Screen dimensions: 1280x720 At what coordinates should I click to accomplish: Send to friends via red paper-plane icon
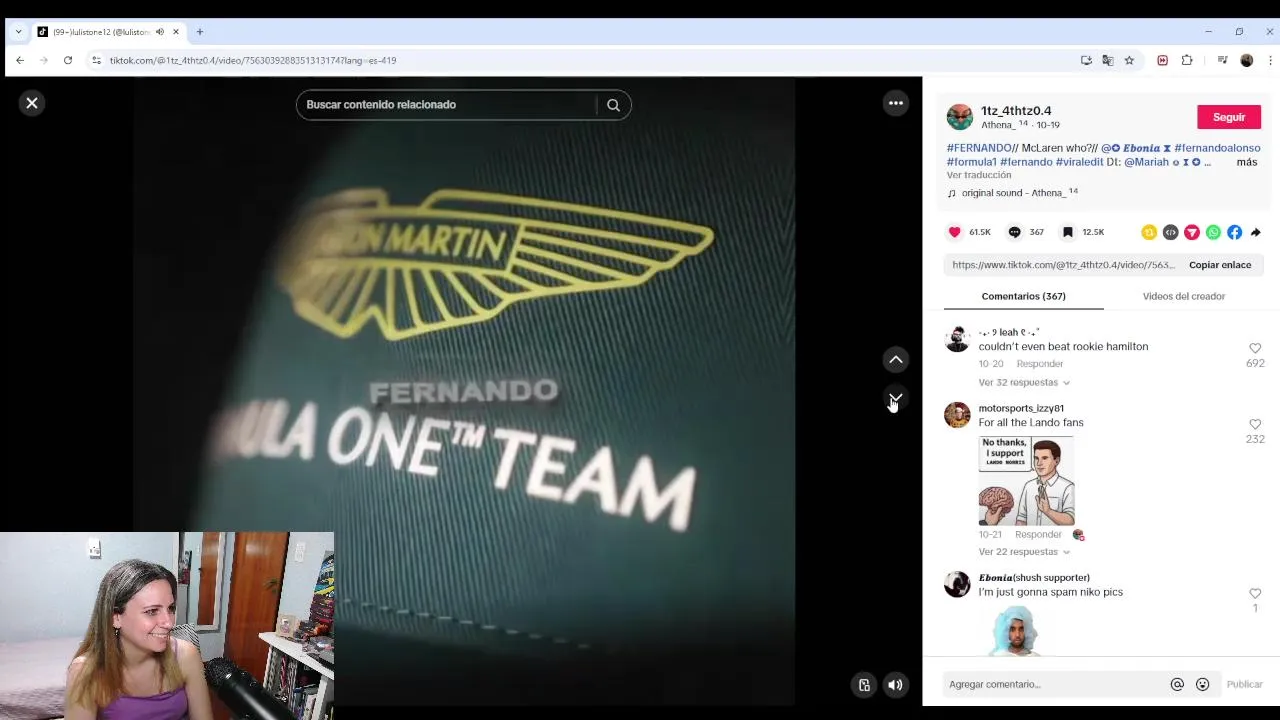click(x=1192, y=232)
